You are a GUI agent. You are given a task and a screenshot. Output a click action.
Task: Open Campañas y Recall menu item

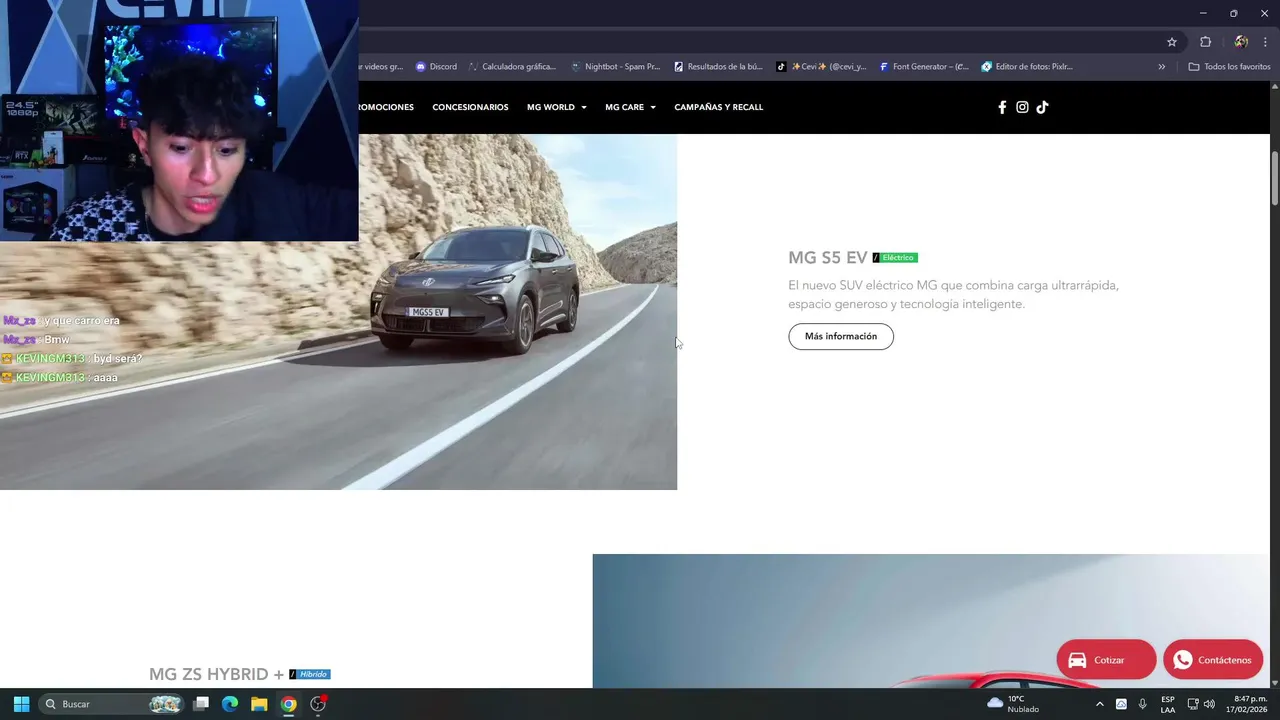718,107
